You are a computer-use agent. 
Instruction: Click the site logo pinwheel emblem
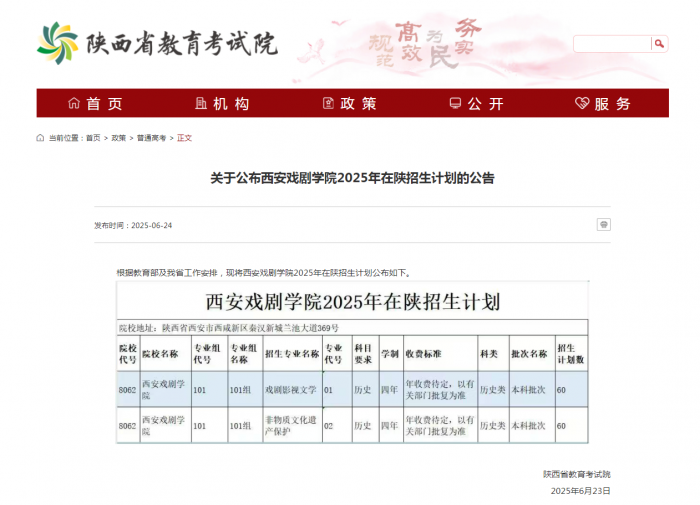pyautogui.click(x=57, y=43)
